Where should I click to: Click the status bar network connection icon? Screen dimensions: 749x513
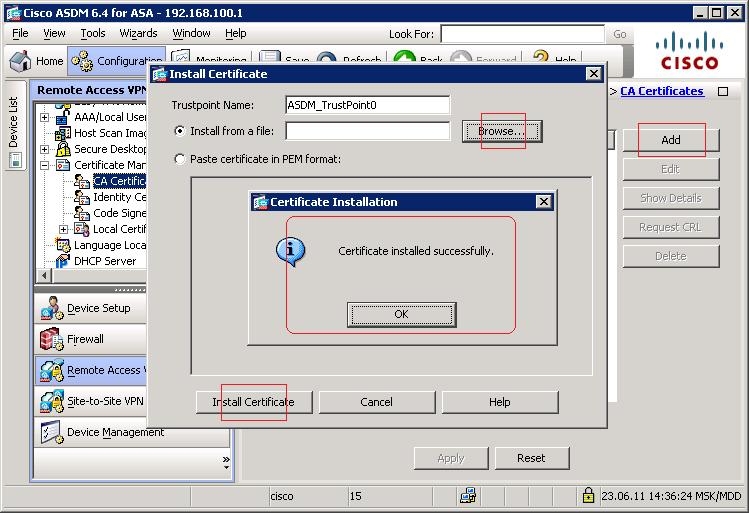[468, 496]
